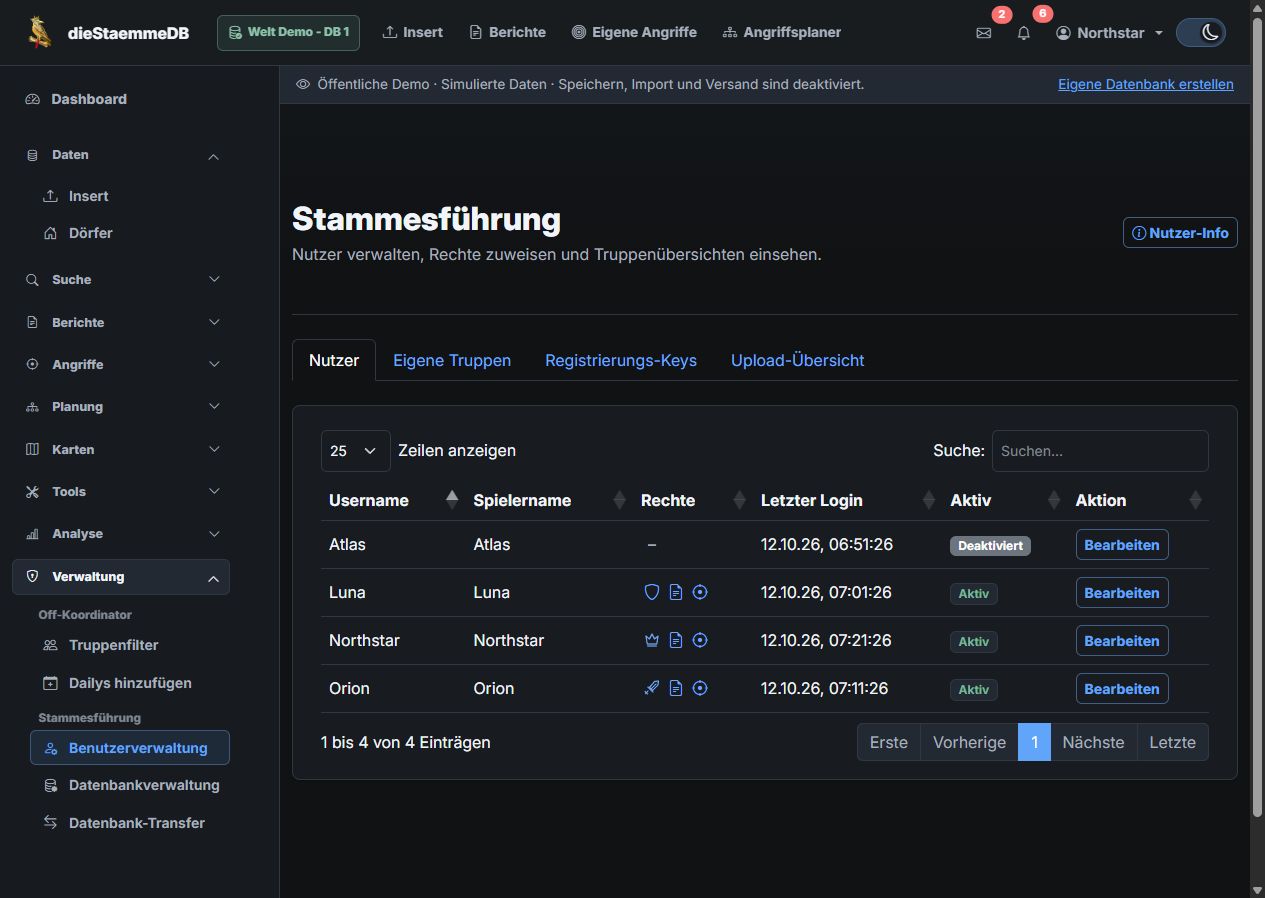Open the Northstar user account dropdown
The width and height of the screenshot is (1265, 898).
(x=1110, y=33)
